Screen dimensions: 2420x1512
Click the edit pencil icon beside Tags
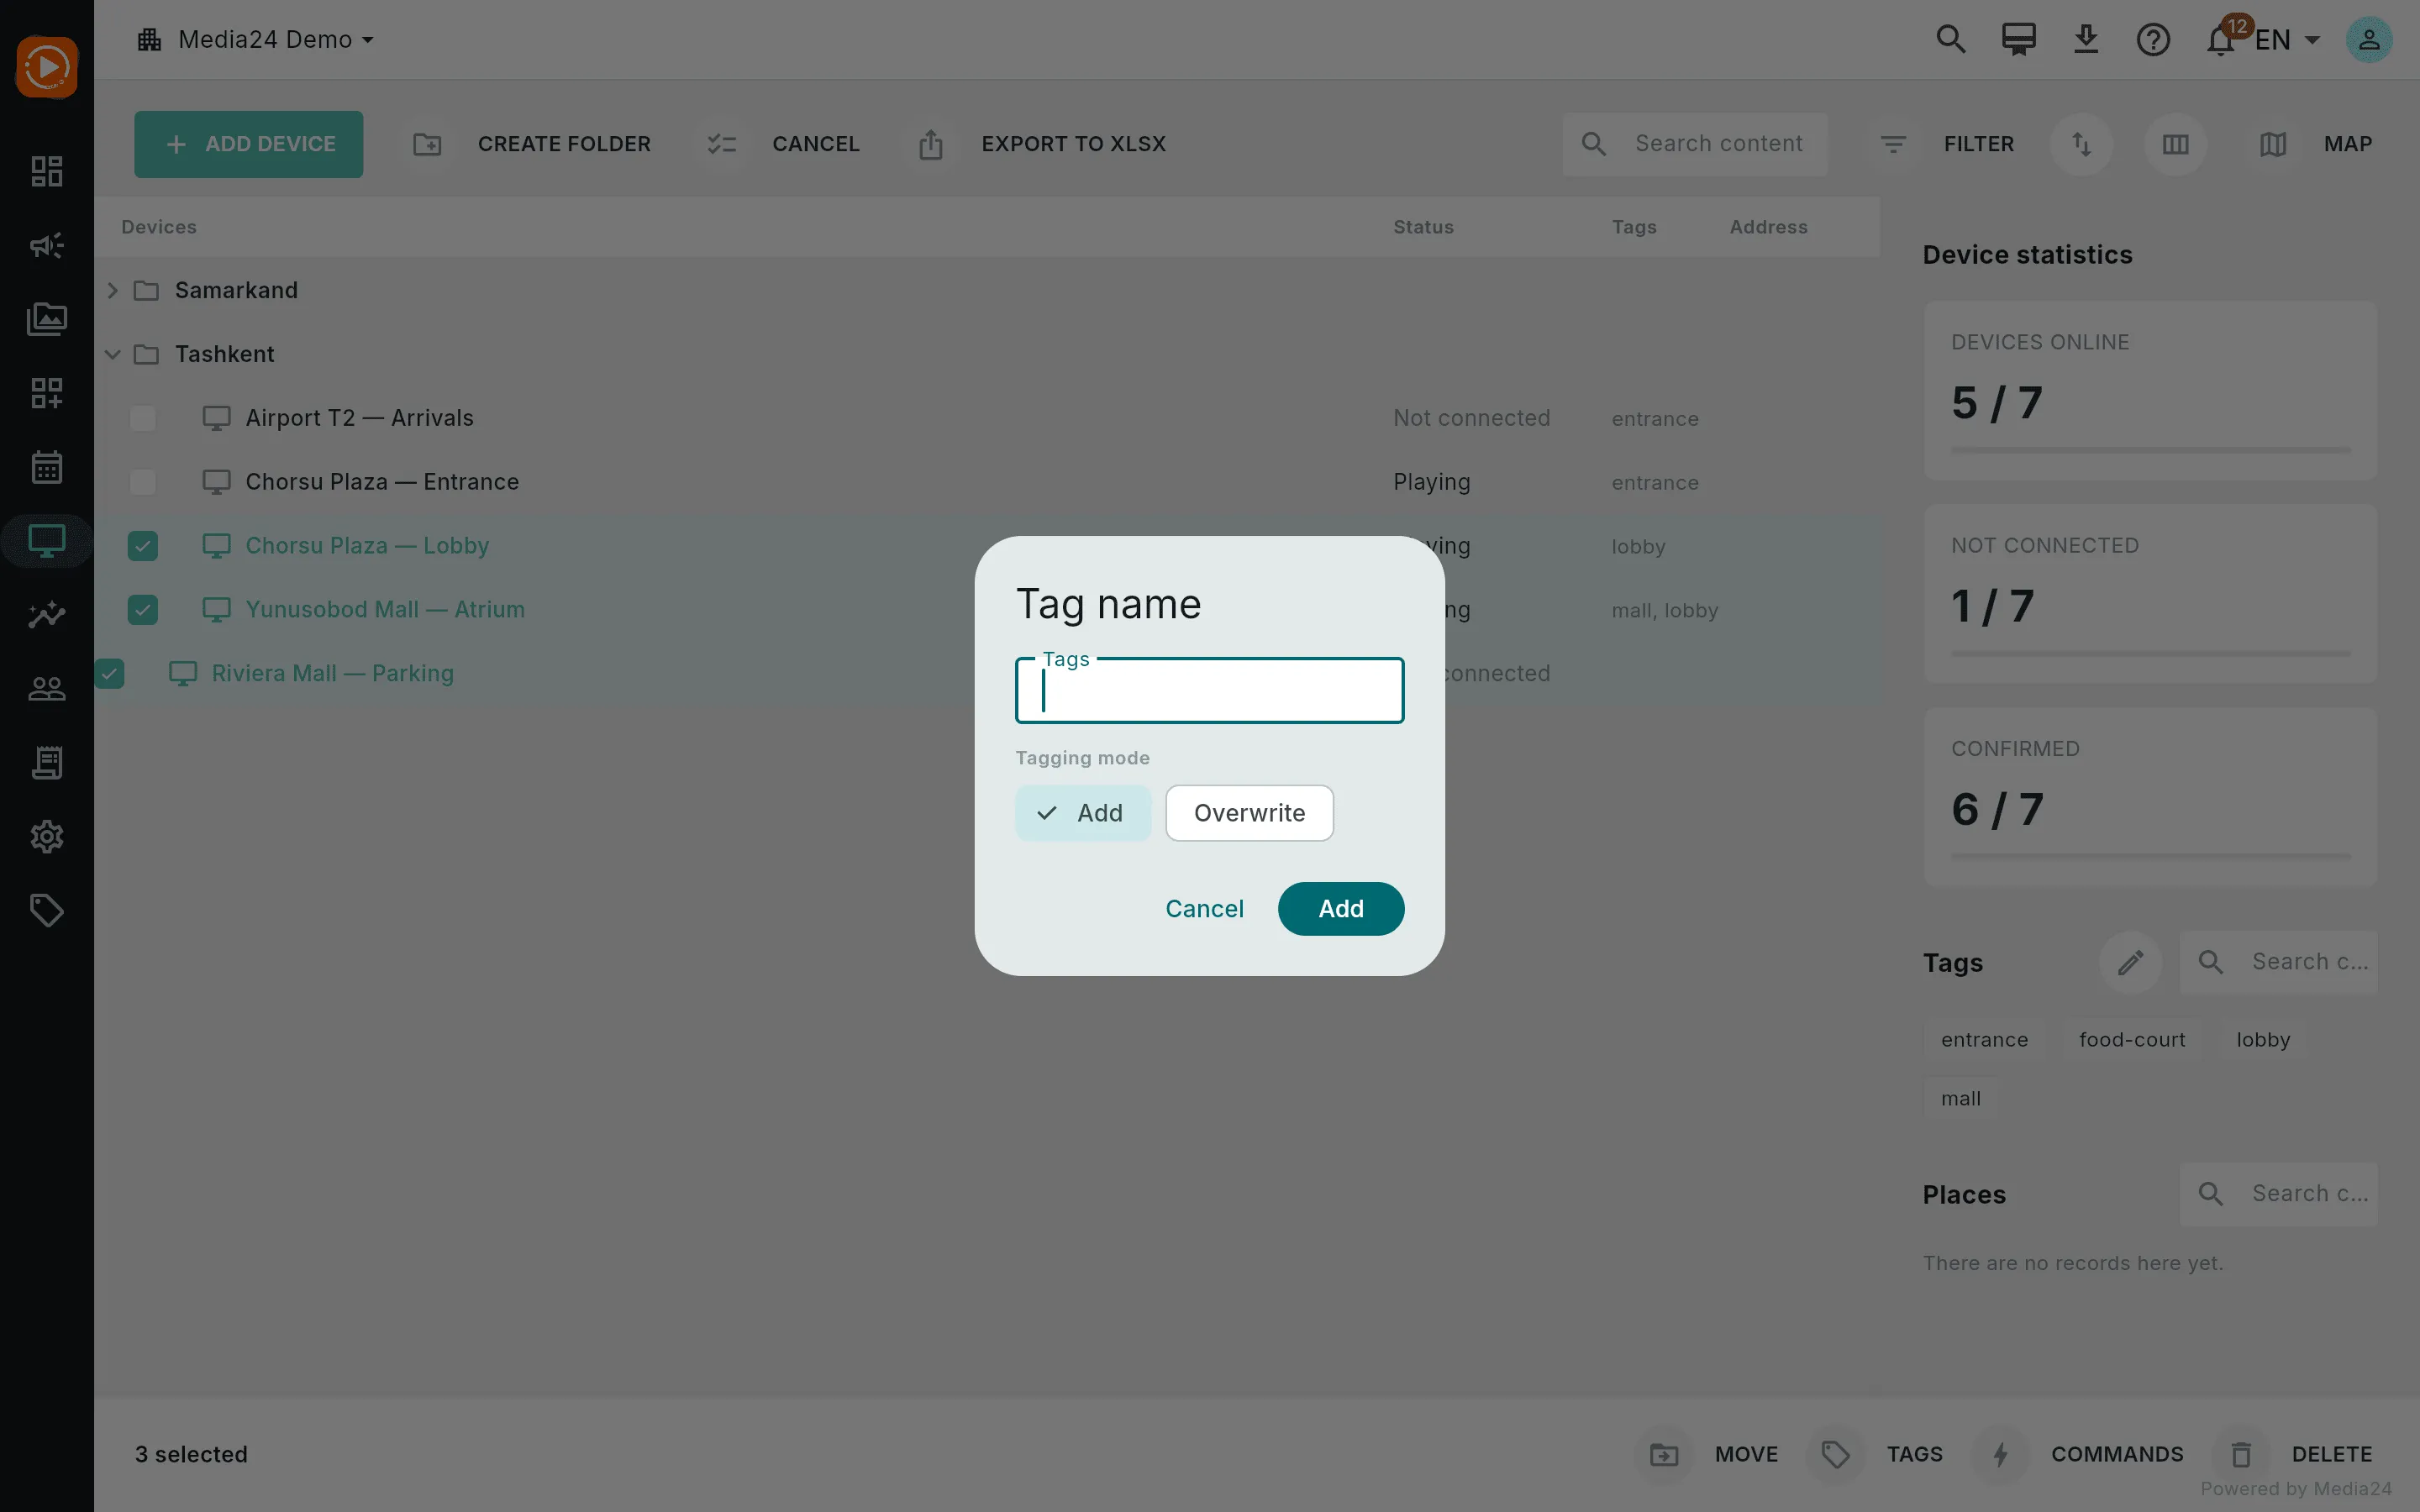[x=2131, y=962]
